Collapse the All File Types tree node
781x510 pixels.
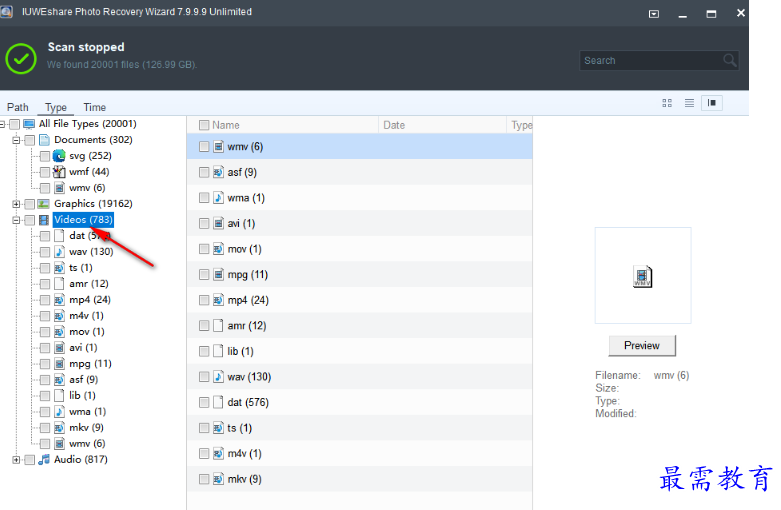coord(2,124)
